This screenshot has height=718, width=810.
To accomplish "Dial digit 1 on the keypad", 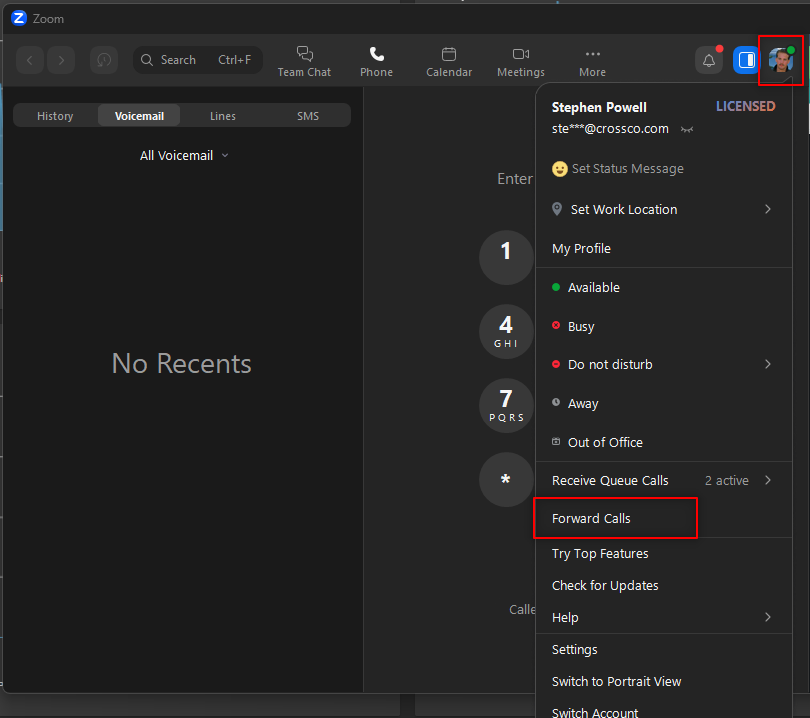I will (506, 257).
